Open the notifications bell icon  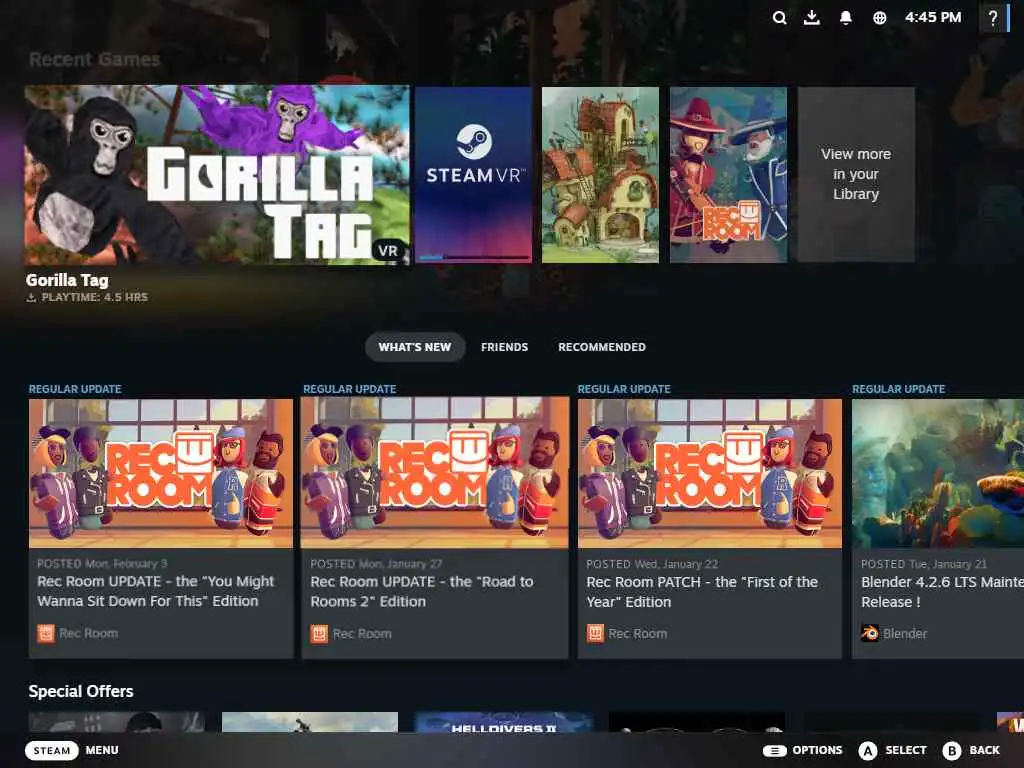click(846, 18)
